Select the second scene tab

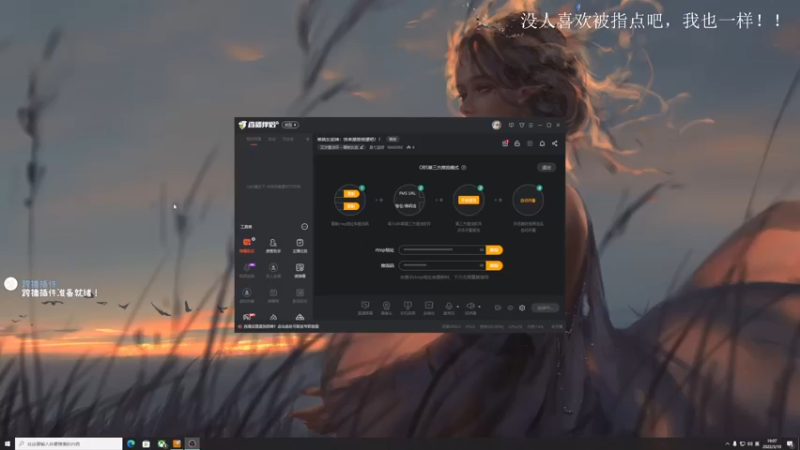coord(272,139)
